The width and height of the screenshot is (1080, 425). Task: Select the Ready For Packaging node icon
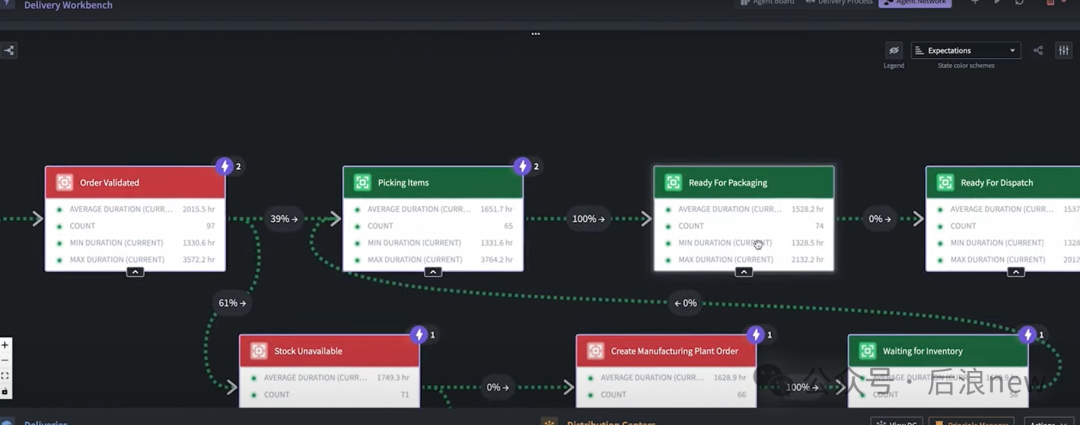(673, 183)
